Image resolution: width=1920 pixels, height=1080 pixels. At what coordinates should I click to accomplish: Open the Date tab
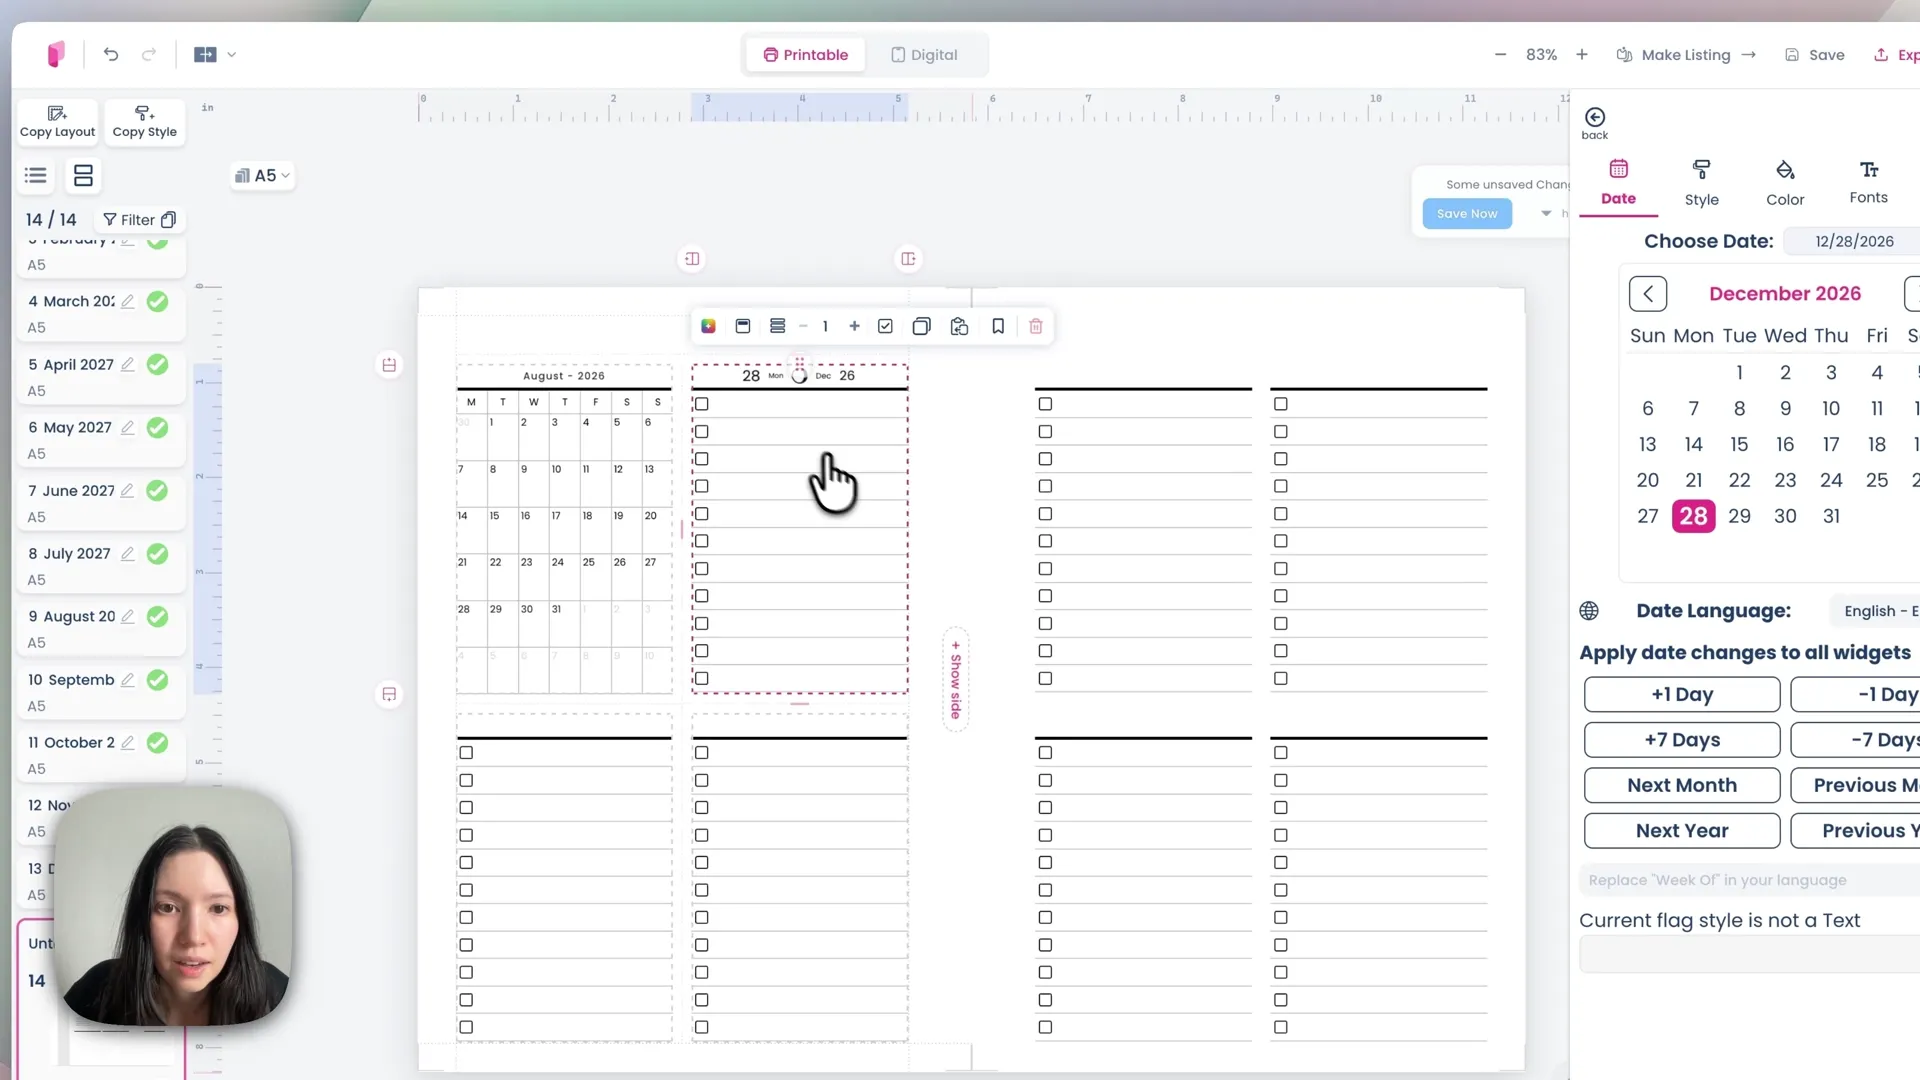(1618, 182)
